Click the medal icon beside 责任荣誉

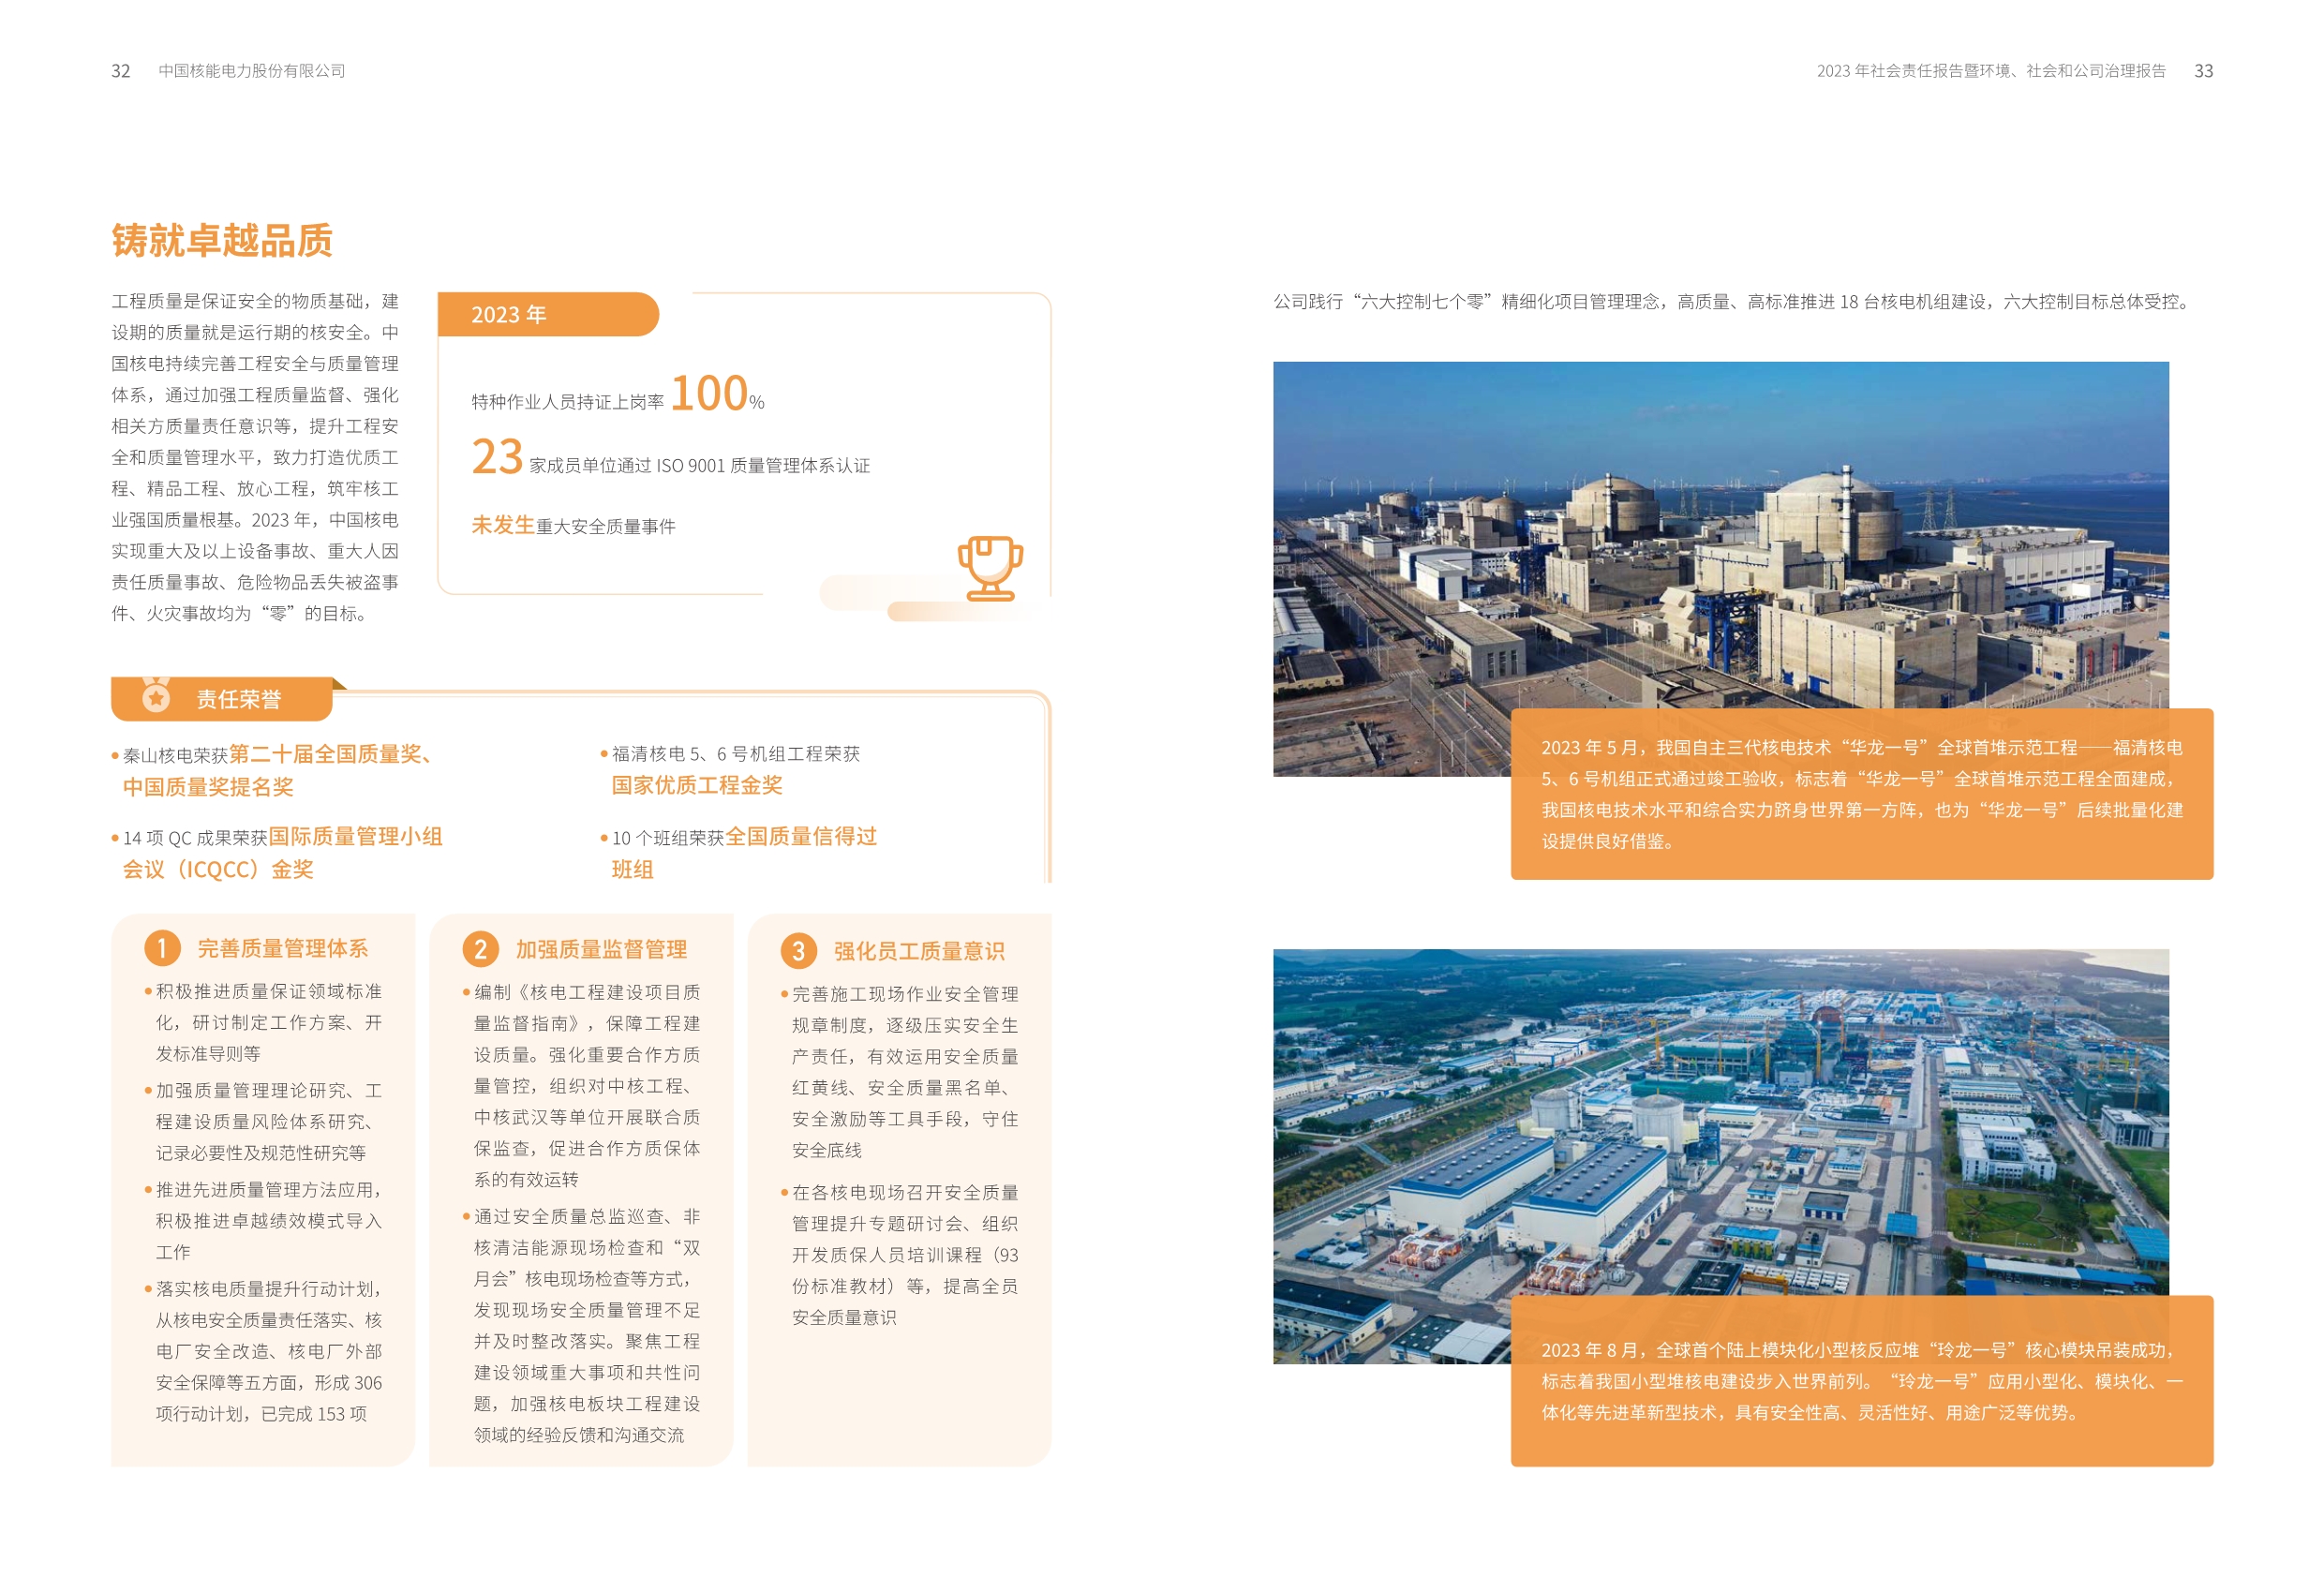tap(156, 695)
